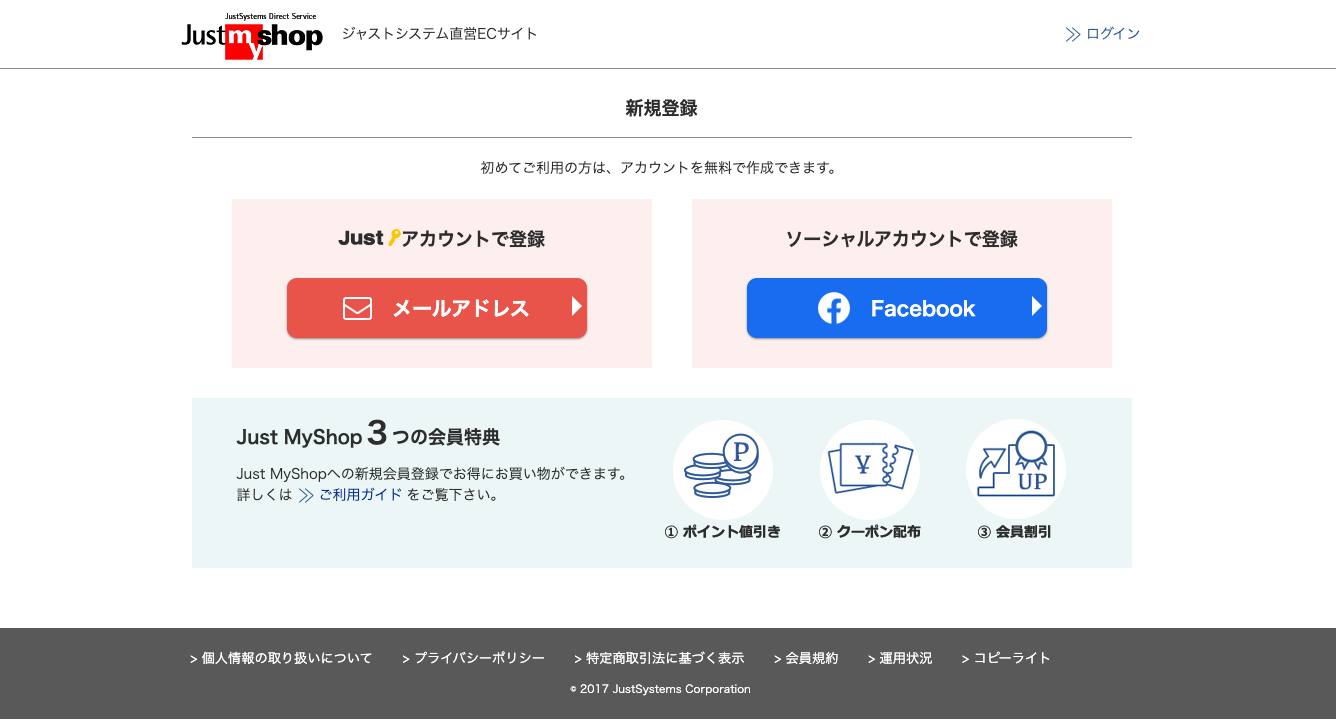Click the 2017 JustSystems Corporation copyright text

(x=660, y=689)
